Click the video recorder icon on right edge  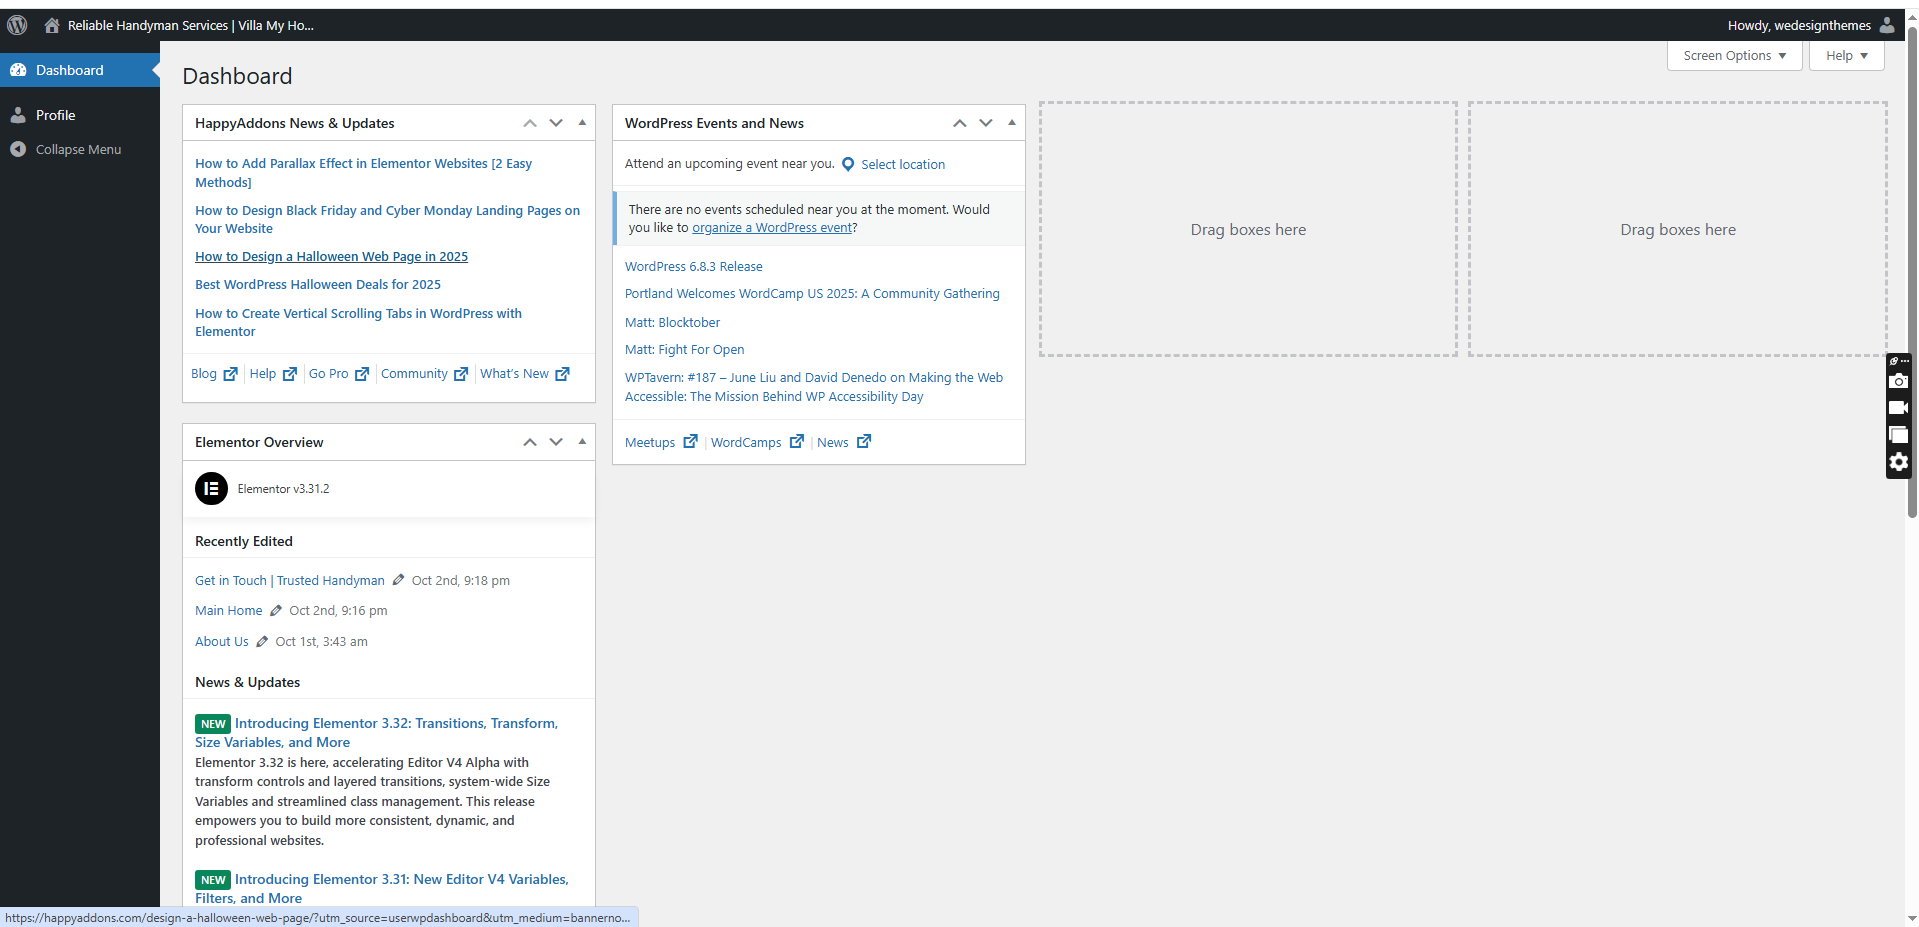[x=1898, y=408]
